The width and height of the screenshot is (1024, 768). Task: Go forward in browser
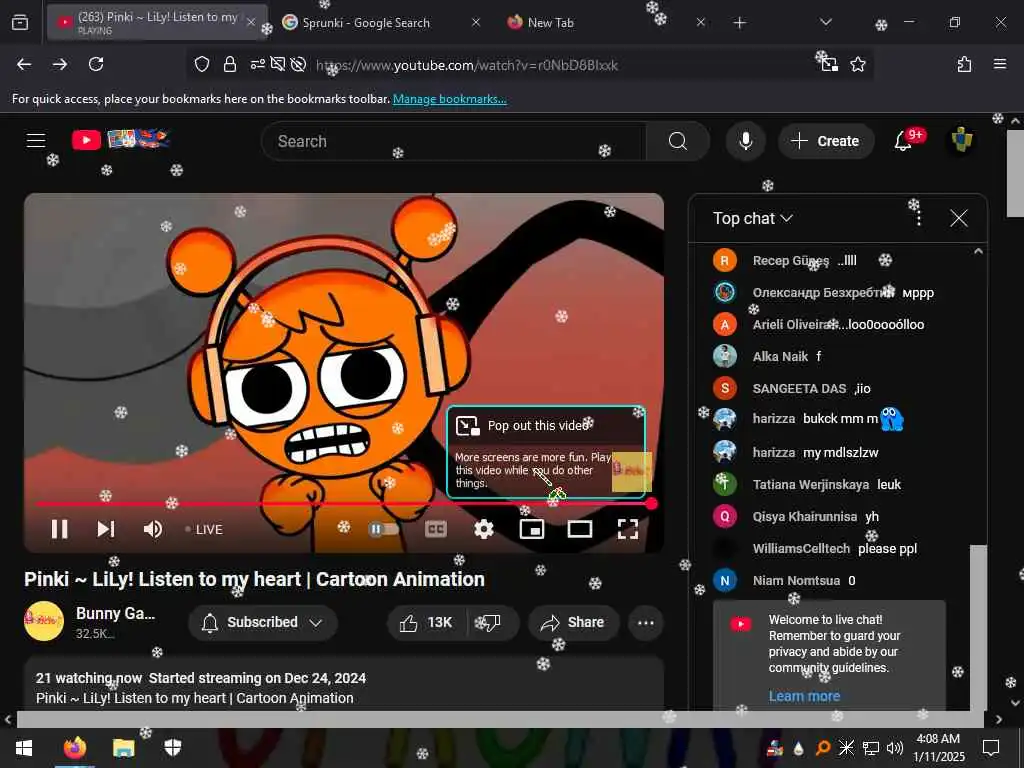pos(60,64)
